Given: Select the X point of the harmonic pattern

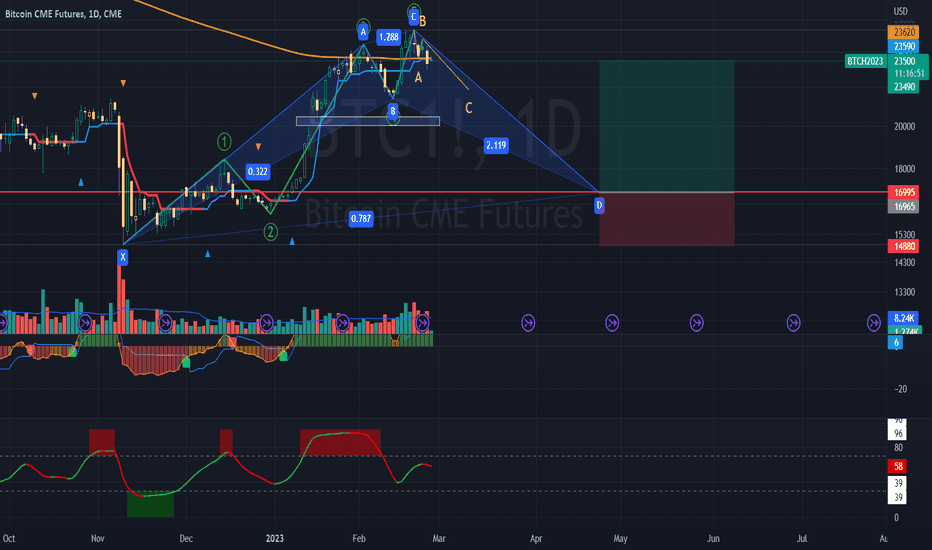Looking at the screenshot, I should tap(123, 257).
